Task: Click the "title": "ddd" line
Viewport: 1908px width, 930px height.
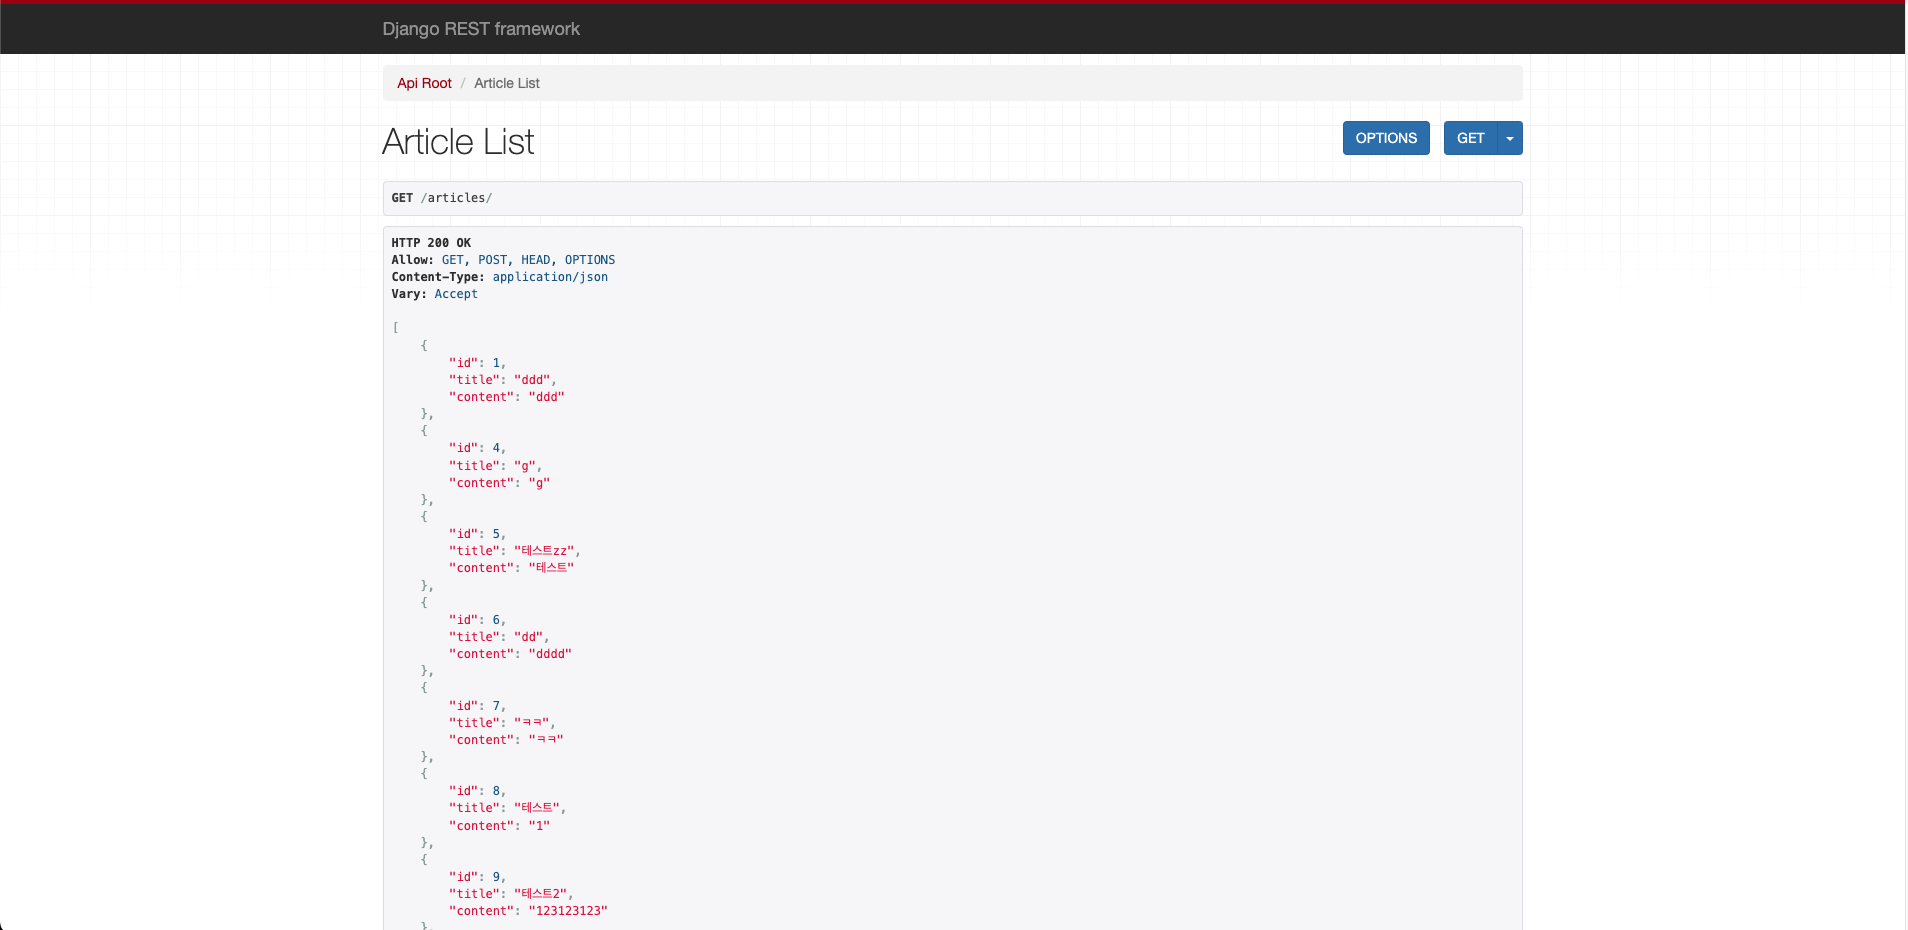Action: click(x=503, y=380)
